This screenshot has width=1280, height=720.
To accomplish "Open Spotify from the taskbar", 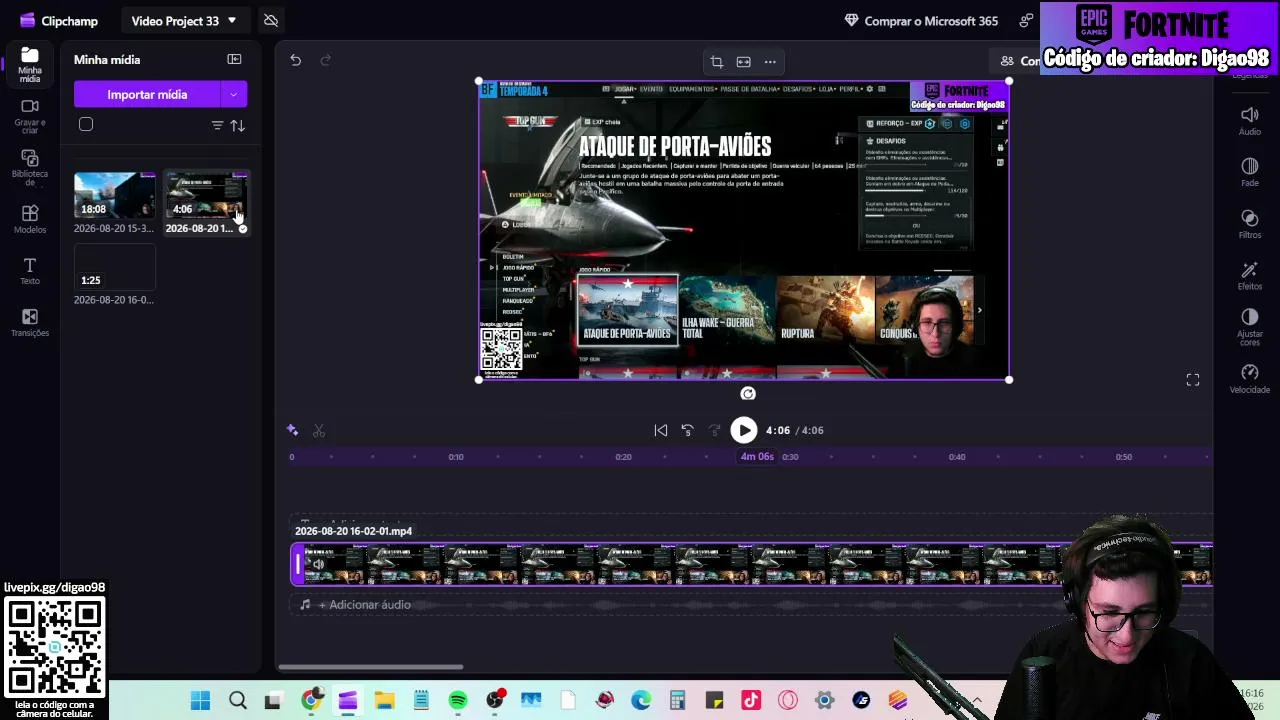I will coord(458,701).
